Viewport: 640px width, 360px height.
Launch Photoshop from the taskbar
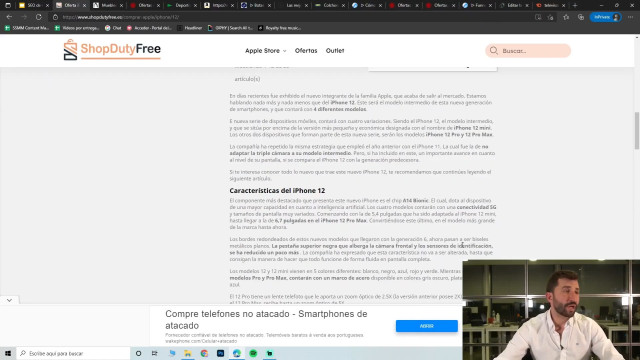click(x=220, y=353)
